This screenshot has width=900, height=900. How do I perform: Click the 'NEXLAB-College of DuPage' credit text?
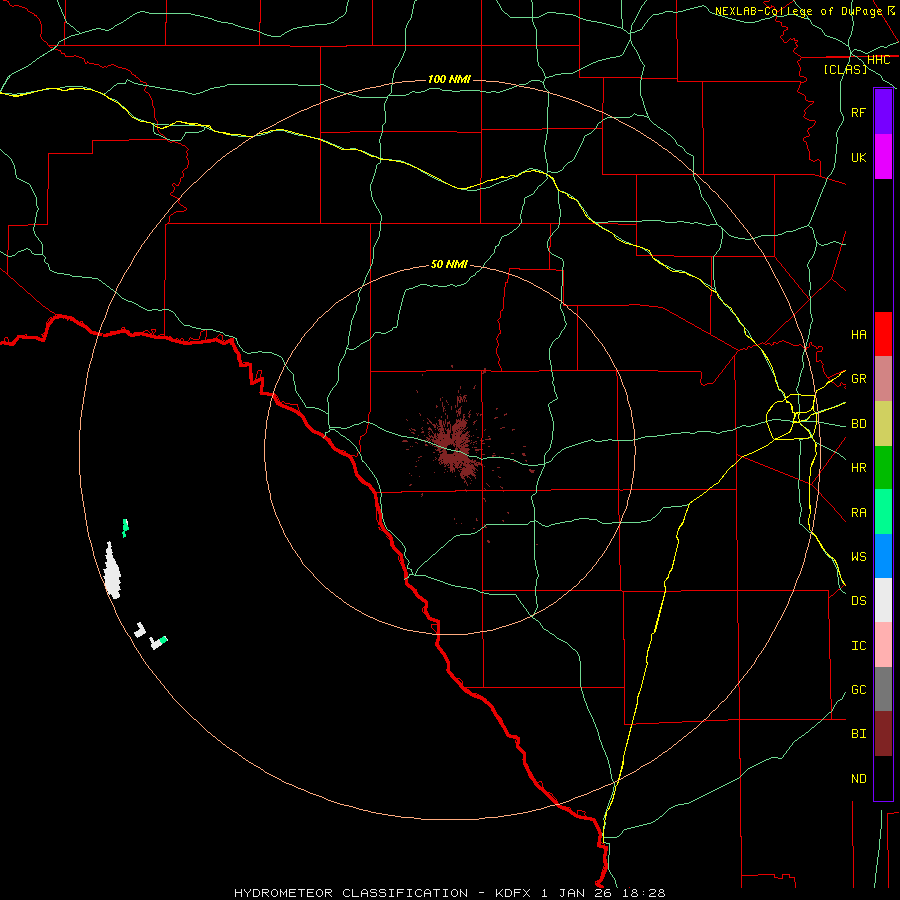pyautogui.click(x=798, y=11)
